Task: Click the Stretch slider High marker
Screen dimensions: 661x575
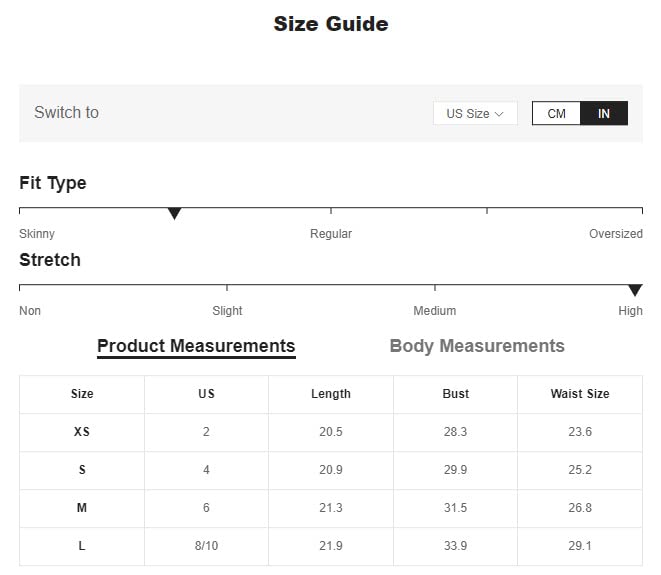Action: tap(635, 290)
